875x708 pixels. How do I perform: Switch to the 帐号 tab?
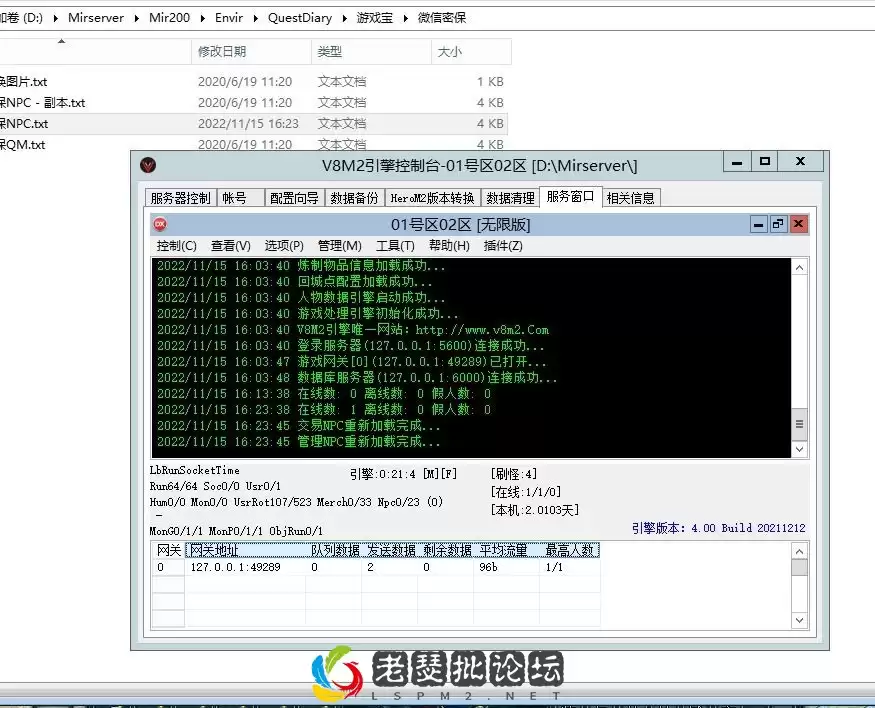tap(241, 198)
